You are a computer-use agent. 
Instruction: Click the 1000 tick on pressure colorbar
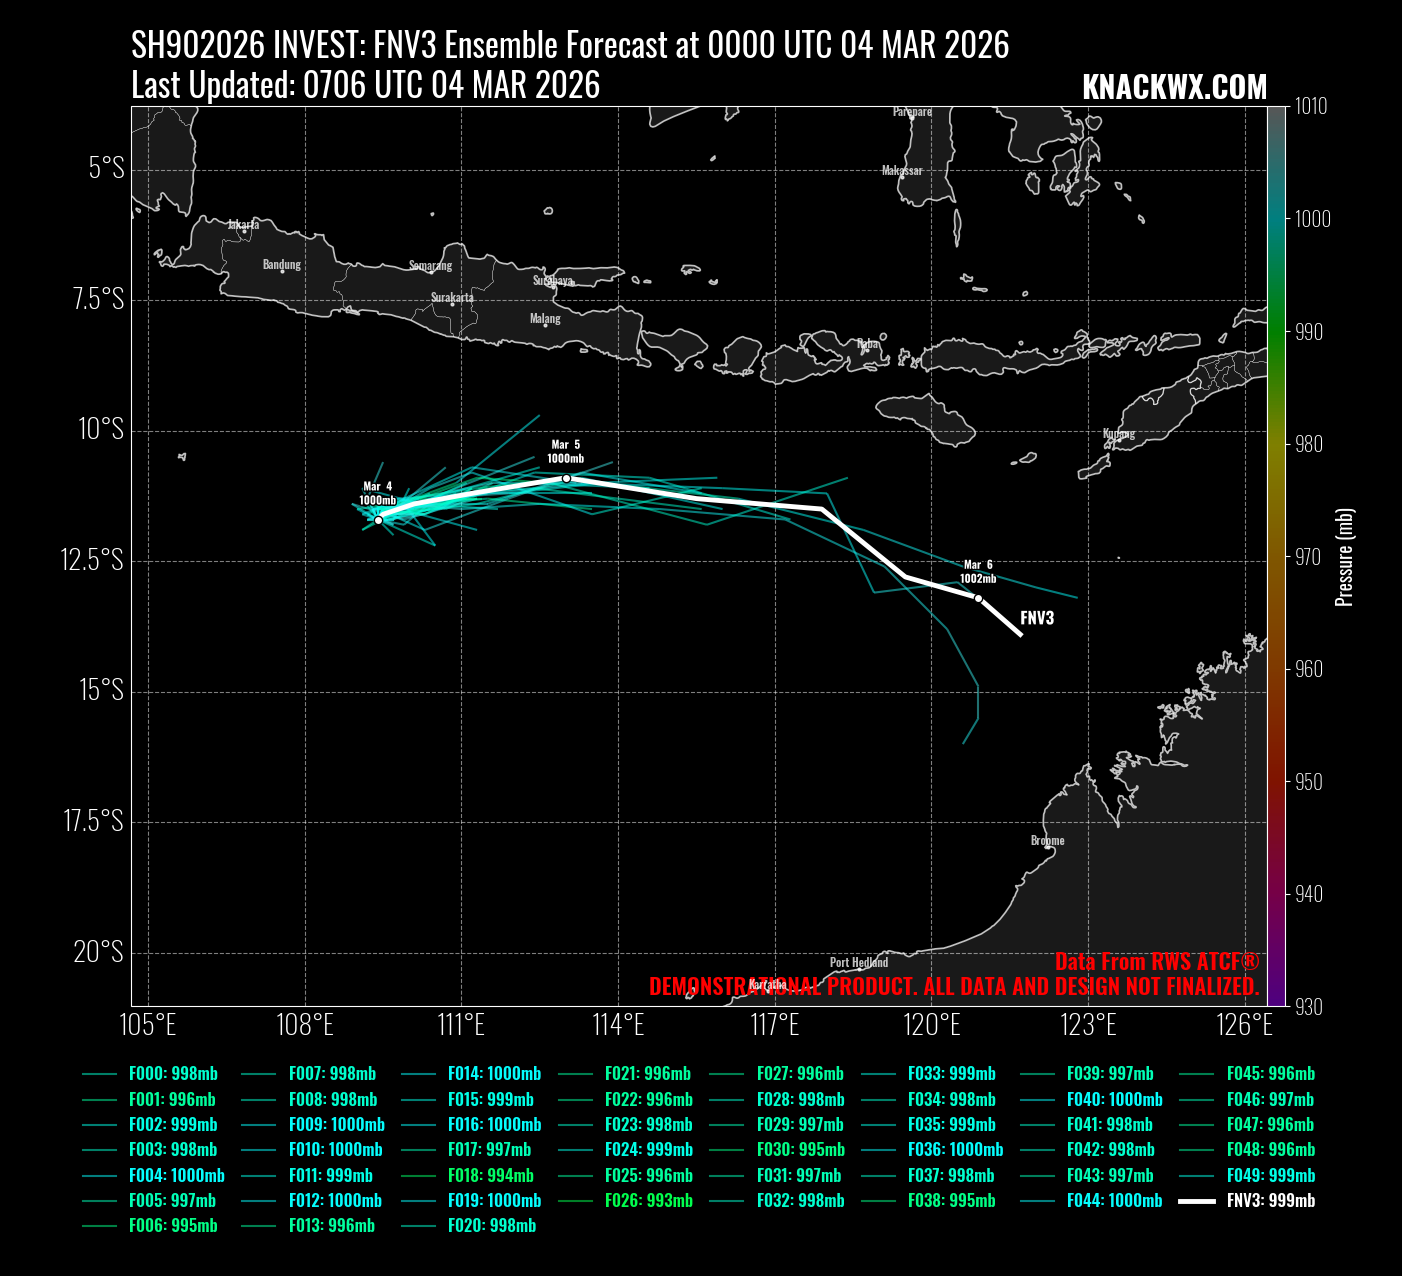[x=1312, y=219]
